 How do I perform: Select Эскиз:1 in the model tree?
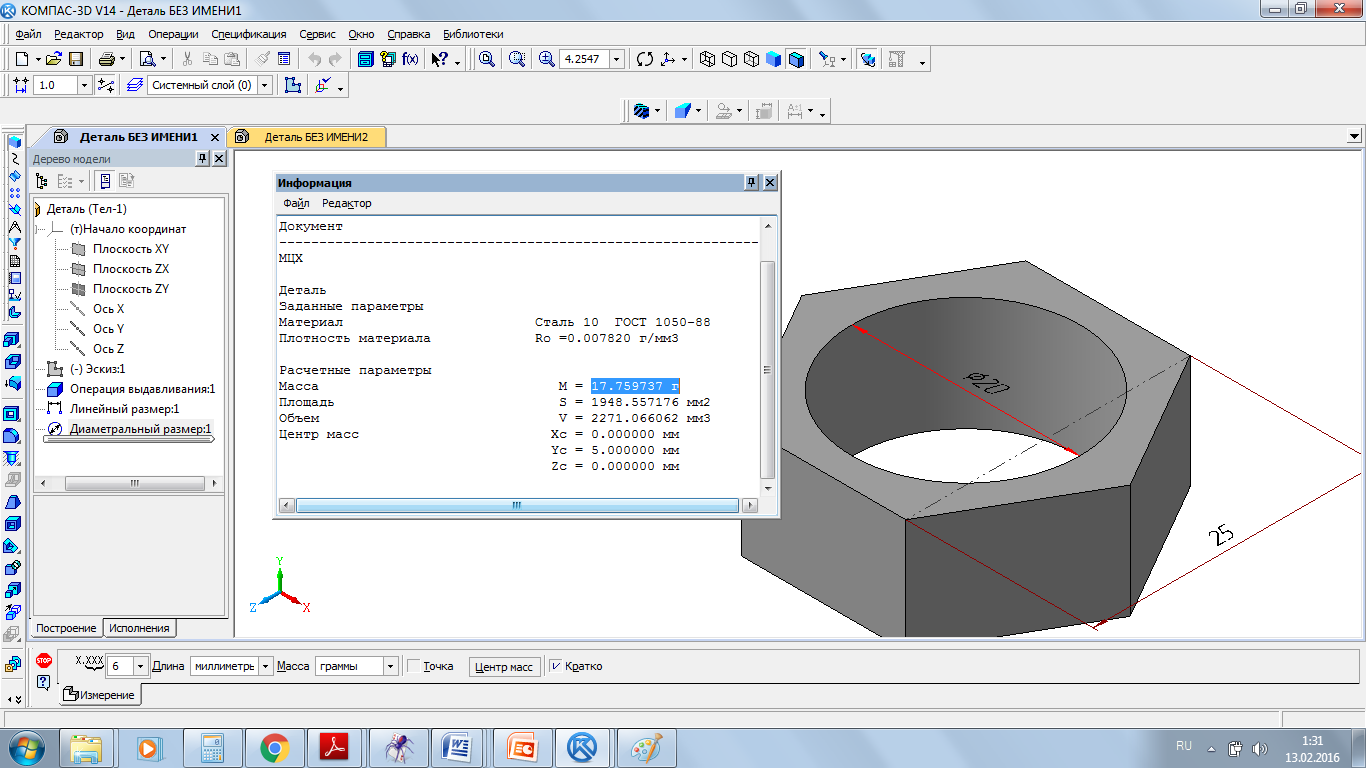pos(98,369)
